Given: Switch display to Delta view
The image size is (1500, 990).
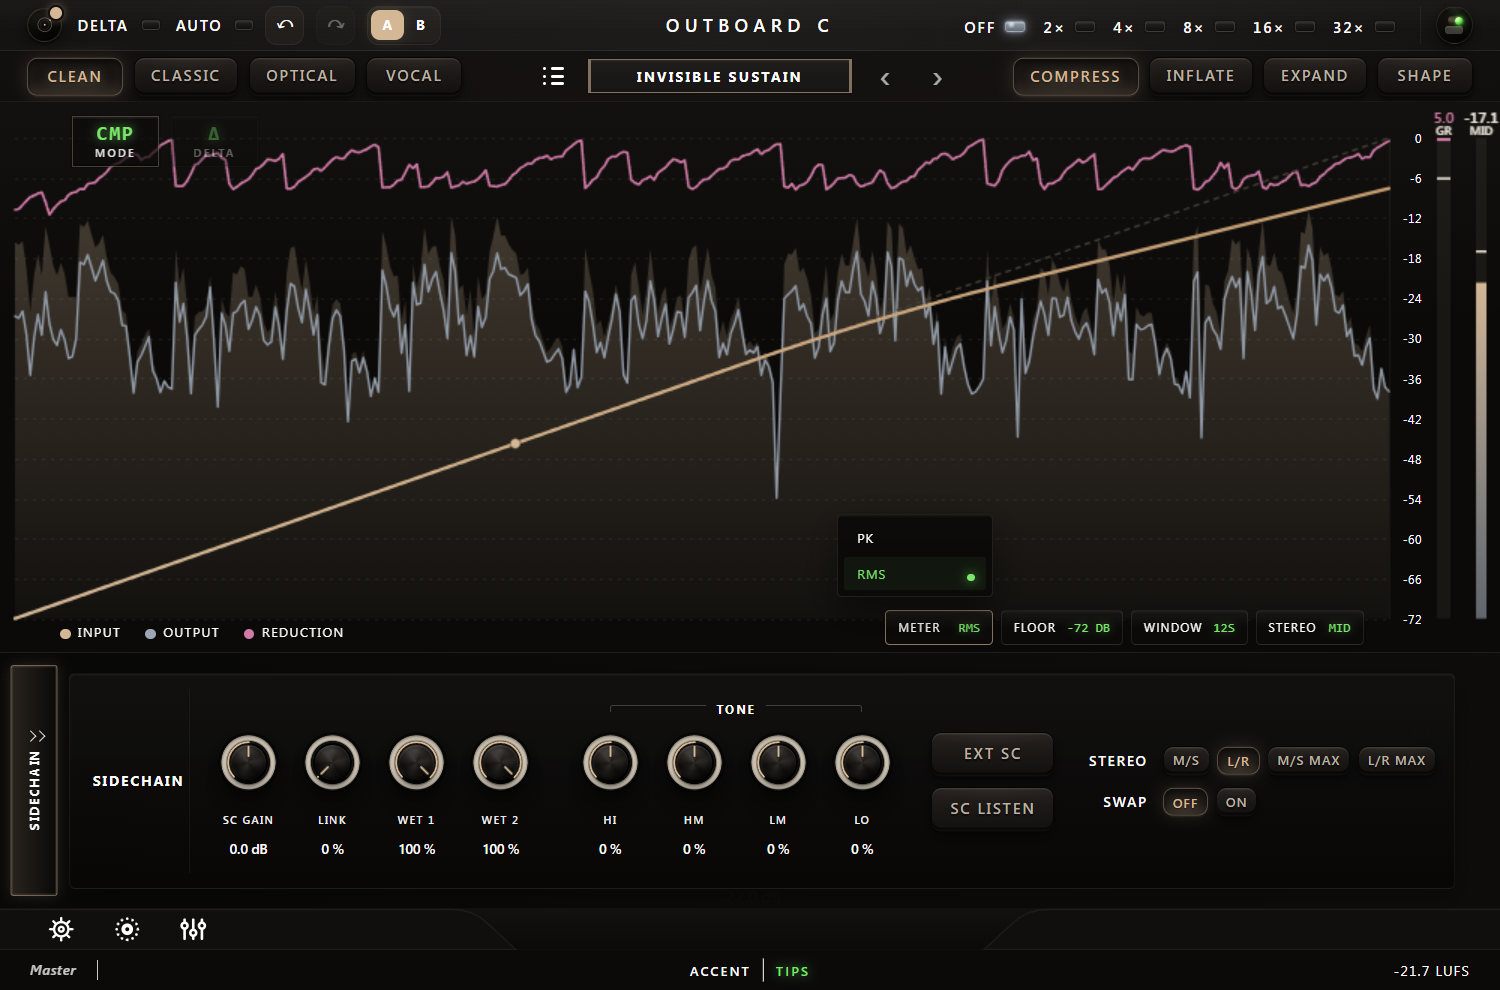Looking at the screenshot, I should [x=213, y=141].
